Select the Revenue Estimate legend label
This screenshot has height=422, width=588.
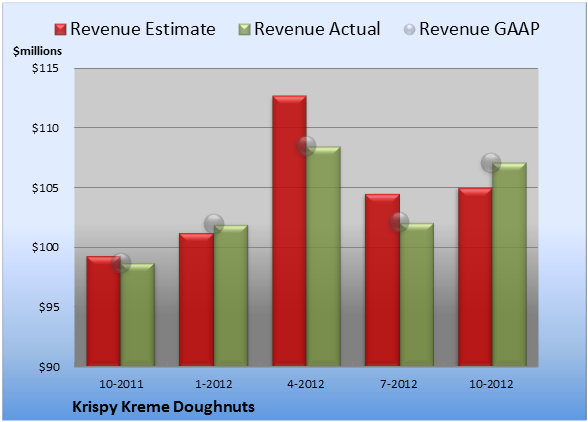click(143, 29)
